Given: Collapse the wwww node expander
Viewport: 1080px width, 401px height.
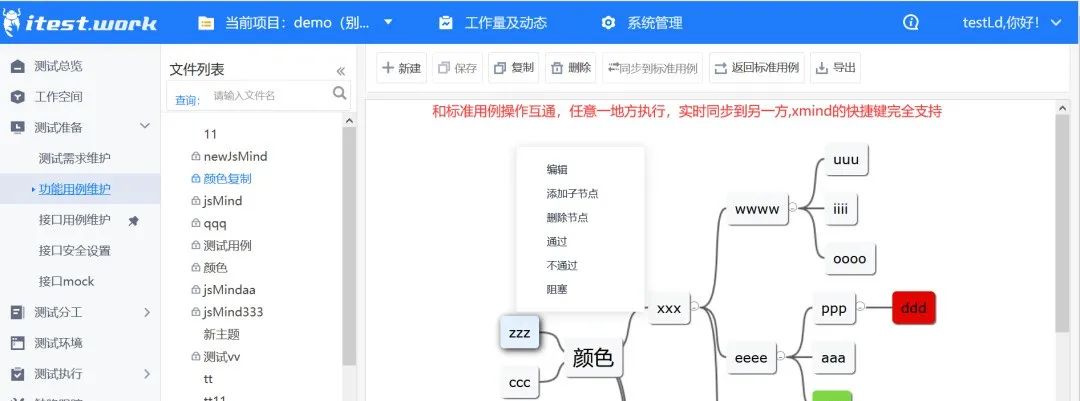Looking at the screenshot, I should pyautogui.click(x=792, y=207).
